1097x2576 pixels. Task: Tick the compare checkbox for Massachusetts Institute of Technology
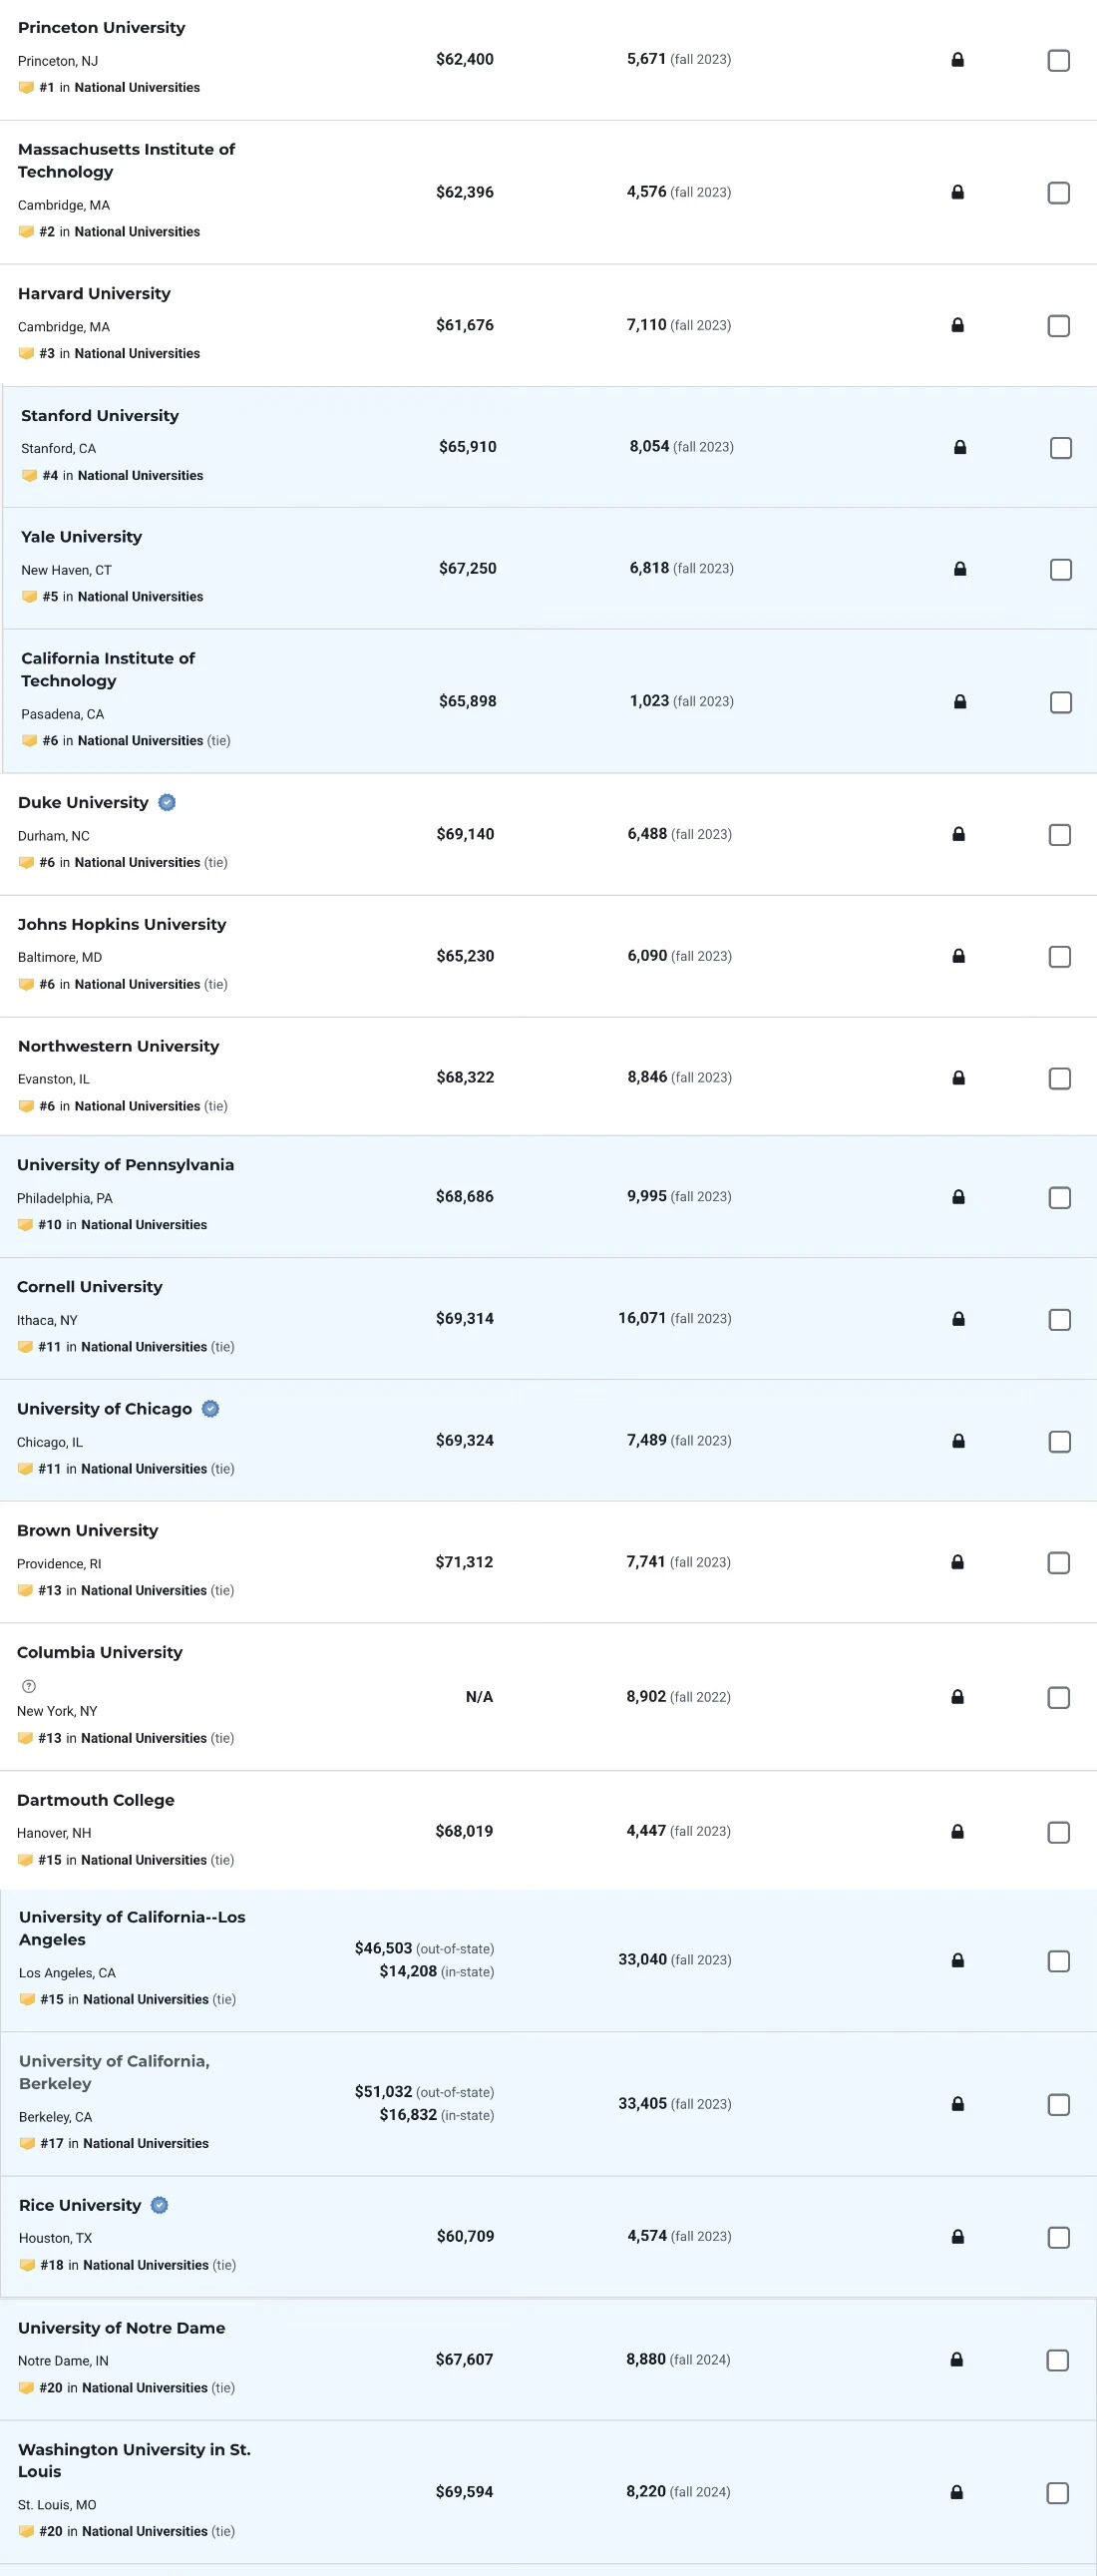tap(1058, 193)
